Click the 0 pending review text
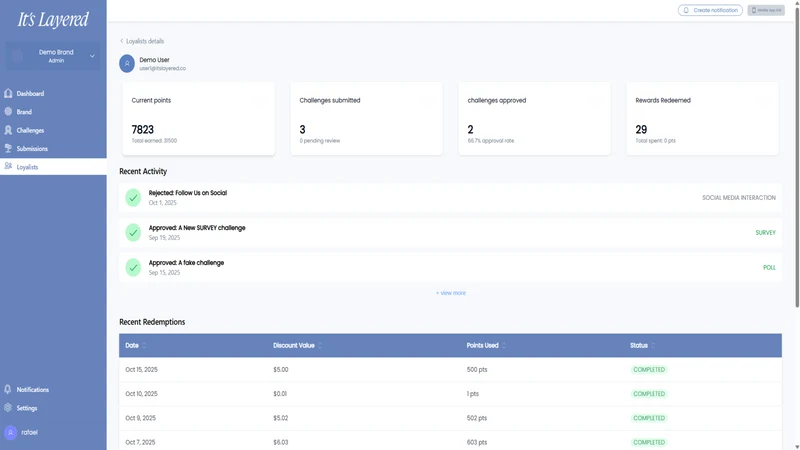The height and width of the screenshot is (450, 800). [320, 141]
